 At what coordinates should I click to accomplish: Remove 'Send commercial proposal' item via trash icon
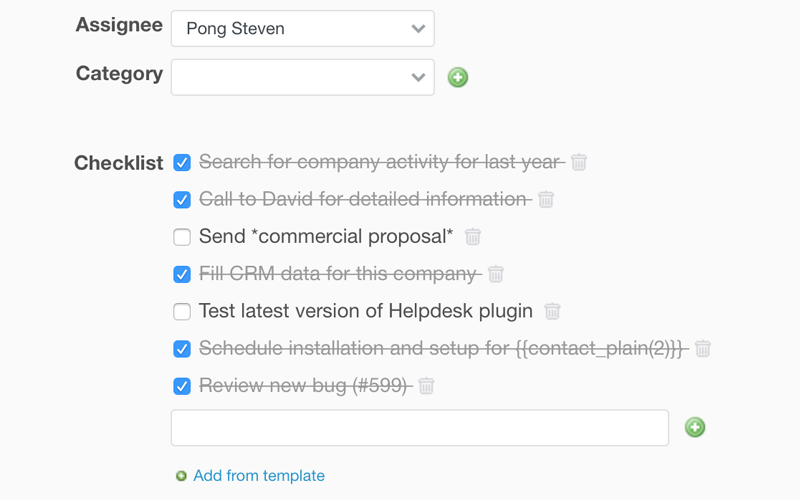[x=473, y=237]
